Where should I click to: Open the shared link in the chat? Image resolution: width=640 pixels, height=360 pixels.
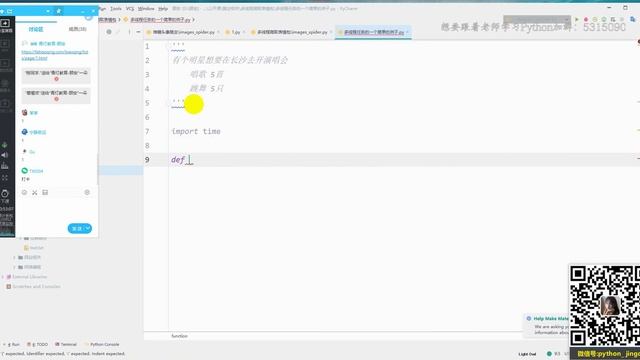coord(55,55)
